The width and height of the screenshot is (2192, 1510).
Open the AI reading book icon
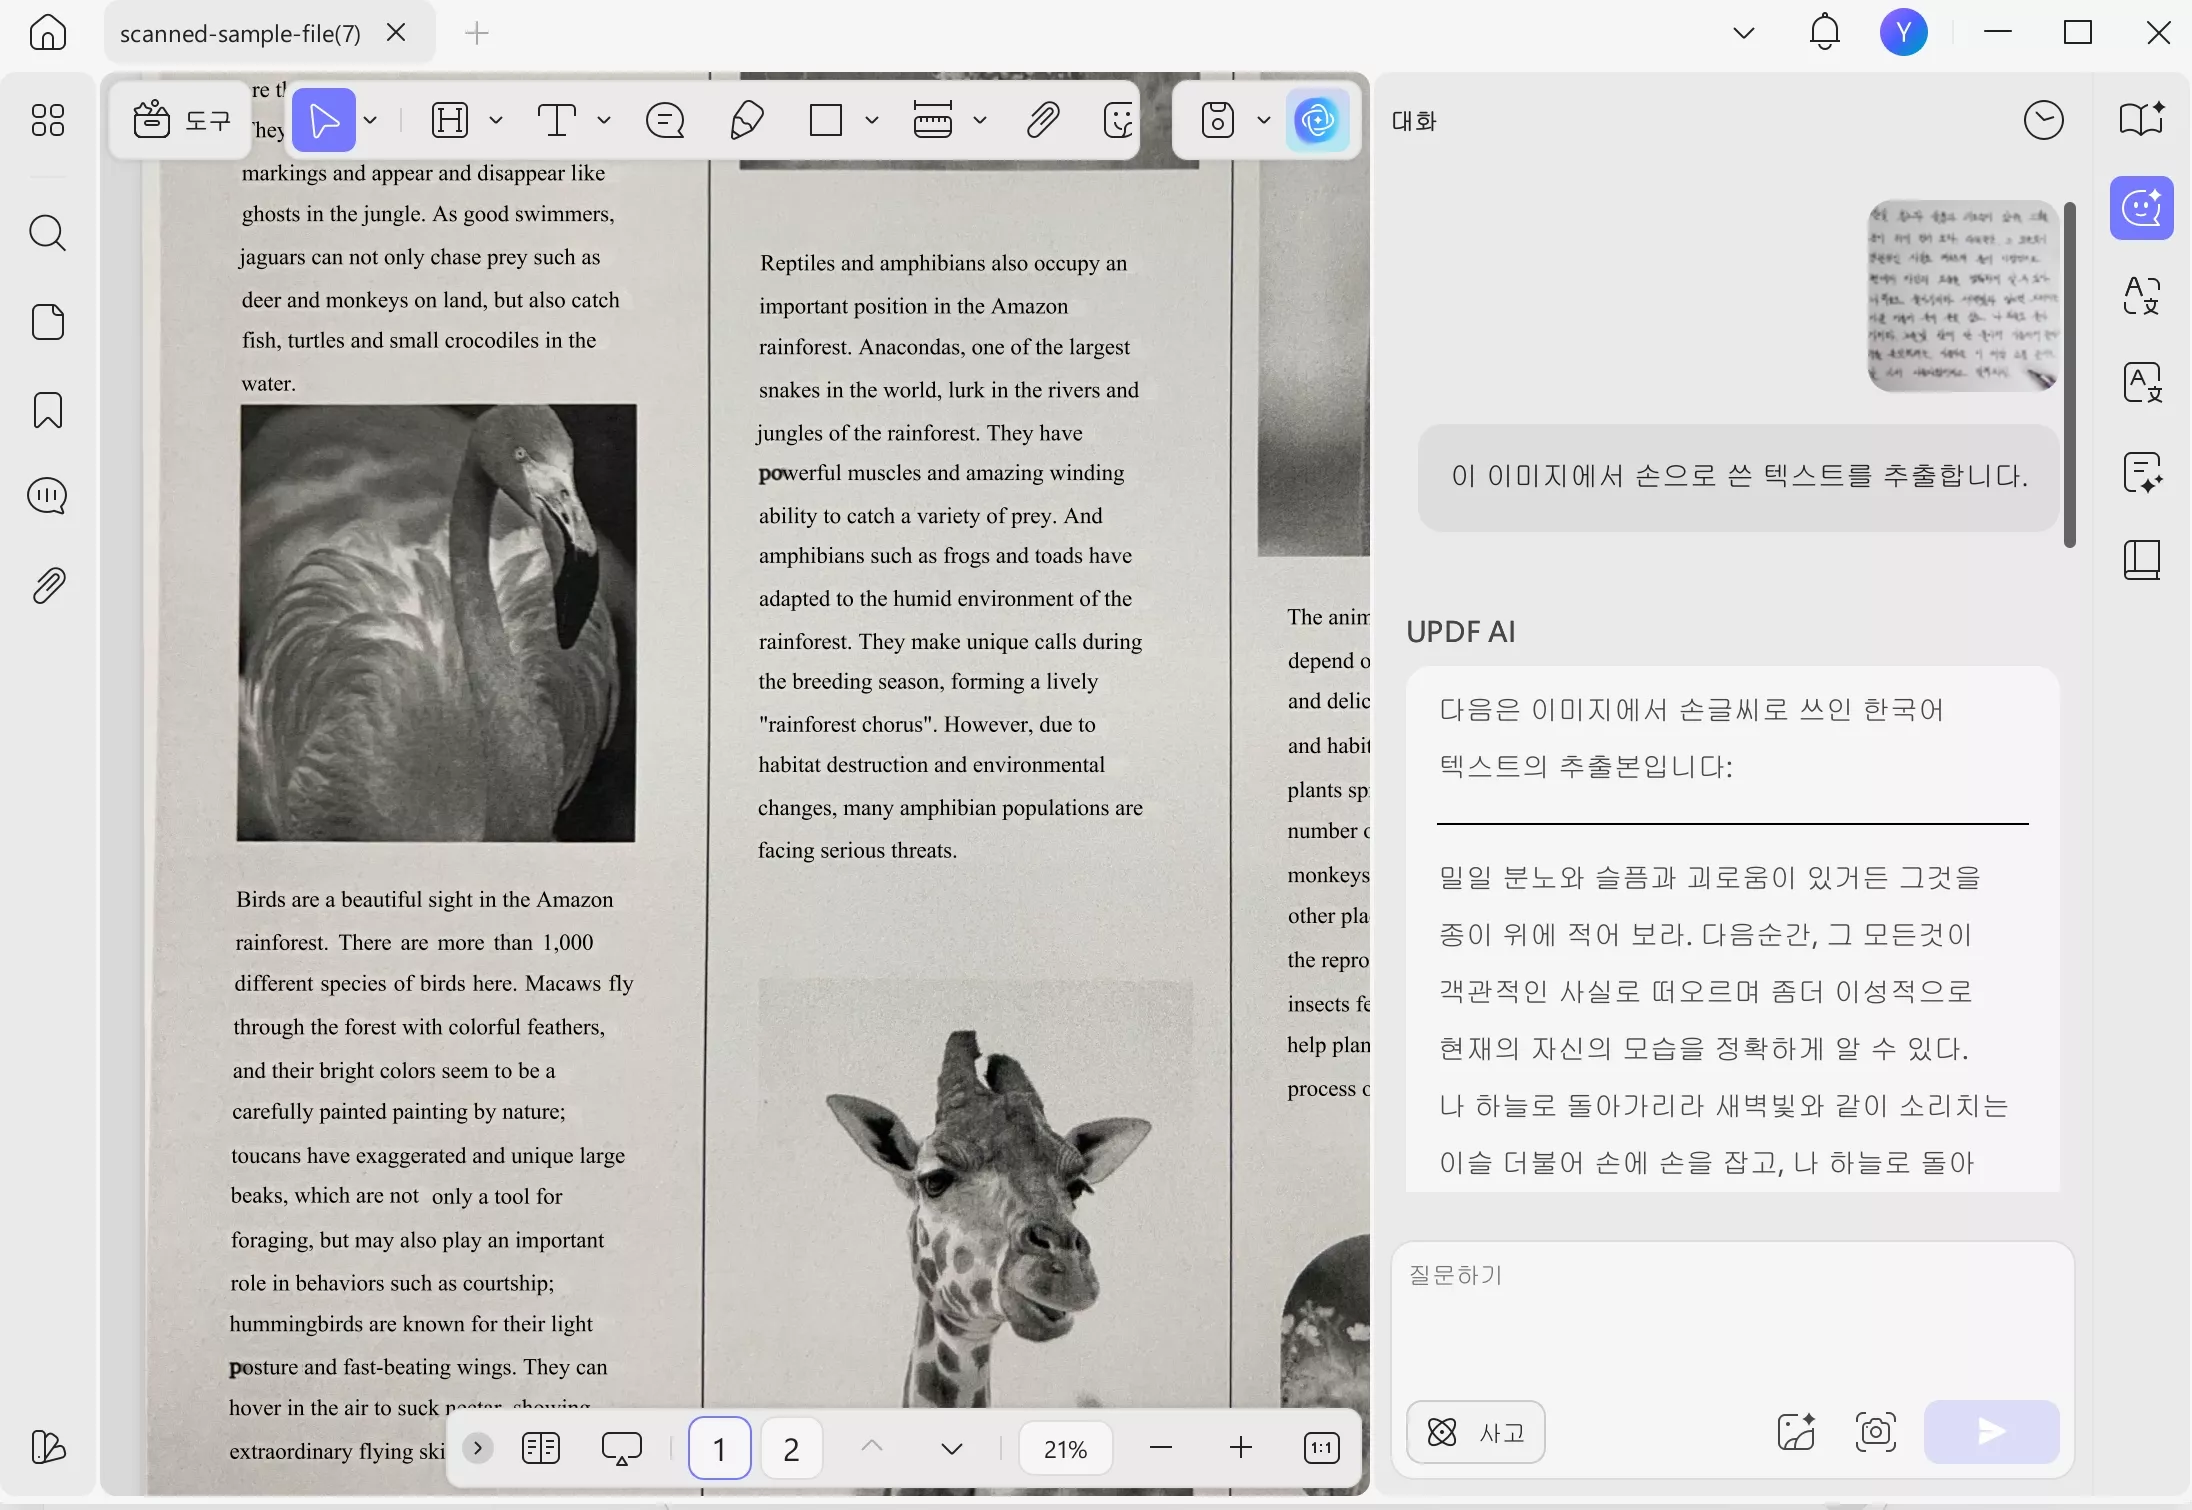pyautogui.click(x=2141, y=119)
